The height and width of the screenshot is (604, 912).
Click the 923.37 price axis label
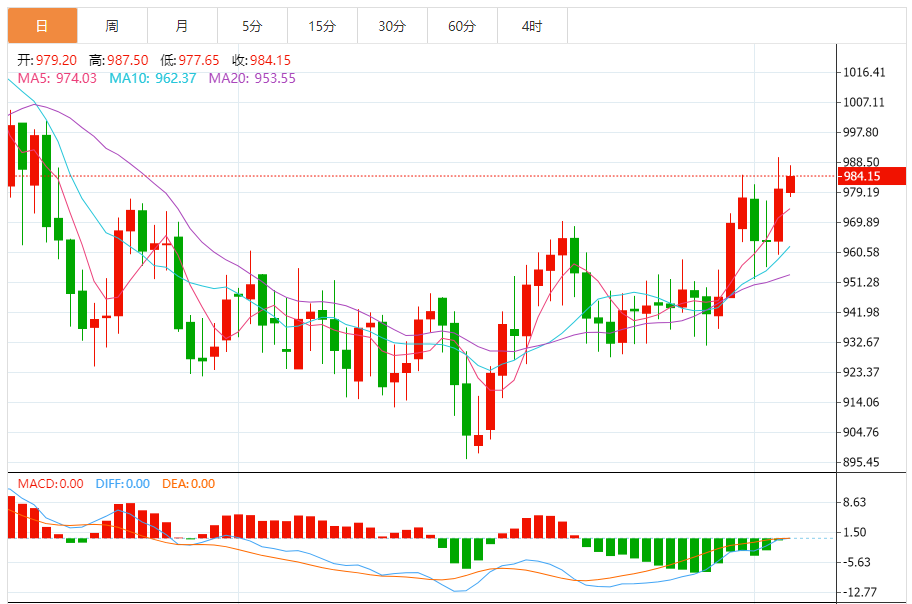(861, 372)
